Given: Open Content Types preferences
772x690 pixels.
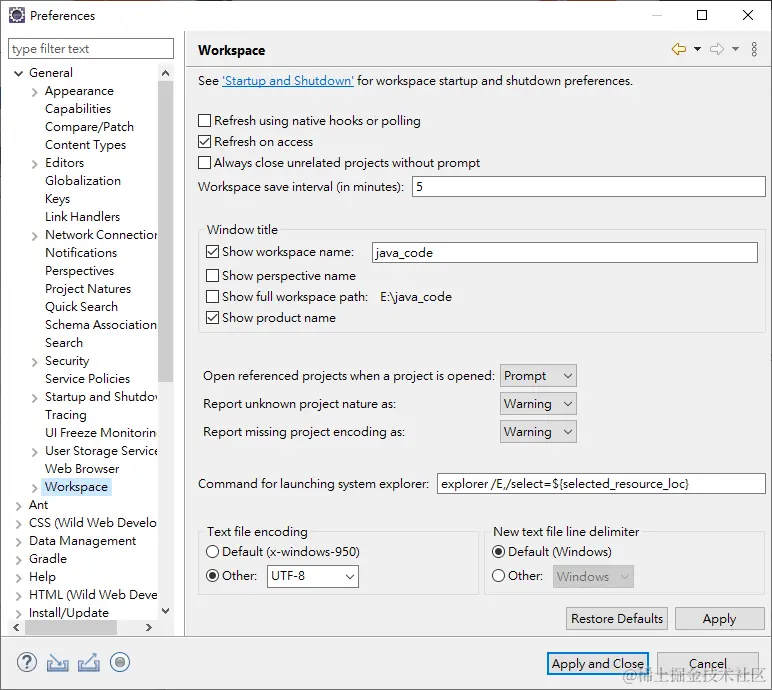Looking at the screenshot, I should [85, 145].
